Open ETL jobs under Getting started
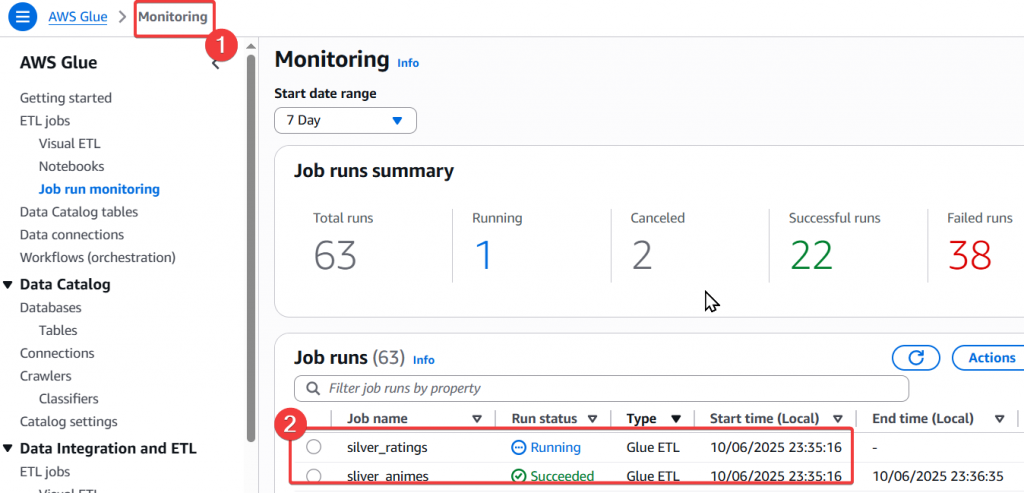1024x493 pixels. (x=45, y=121)
